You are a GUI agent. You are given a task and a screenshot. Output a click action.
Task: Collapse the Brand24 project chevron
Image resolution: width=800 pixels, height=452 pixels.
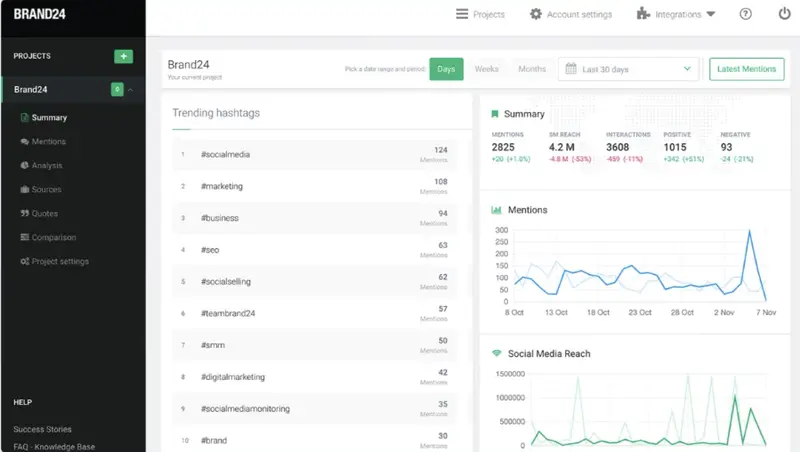coord(131,90)
